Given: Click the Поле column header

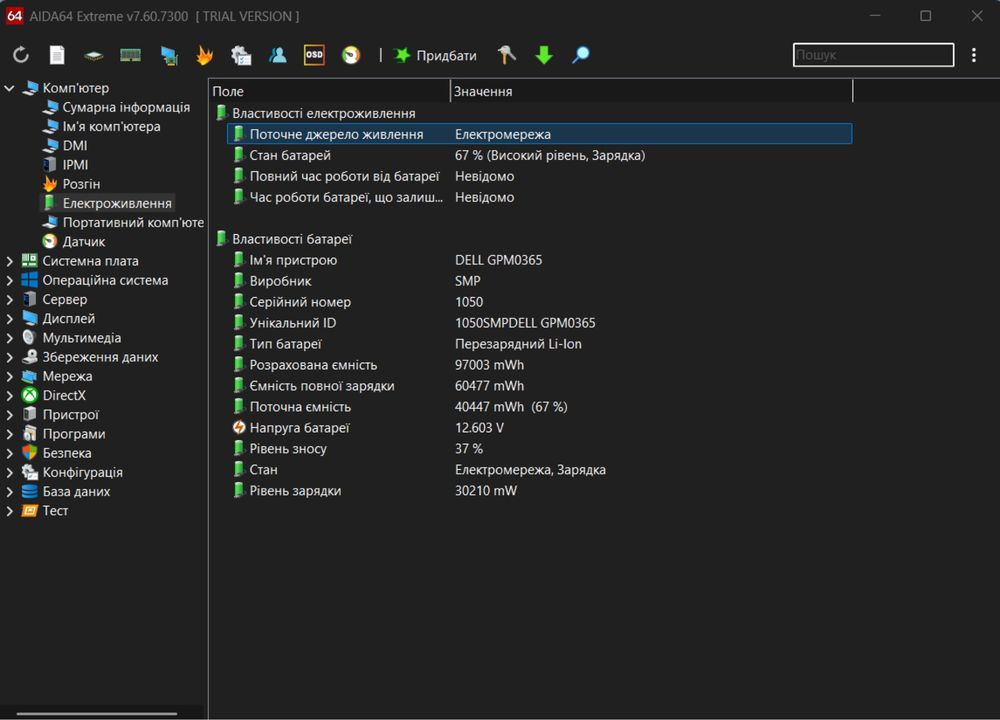Looking at the screenshot, I should tap(330, 91).
